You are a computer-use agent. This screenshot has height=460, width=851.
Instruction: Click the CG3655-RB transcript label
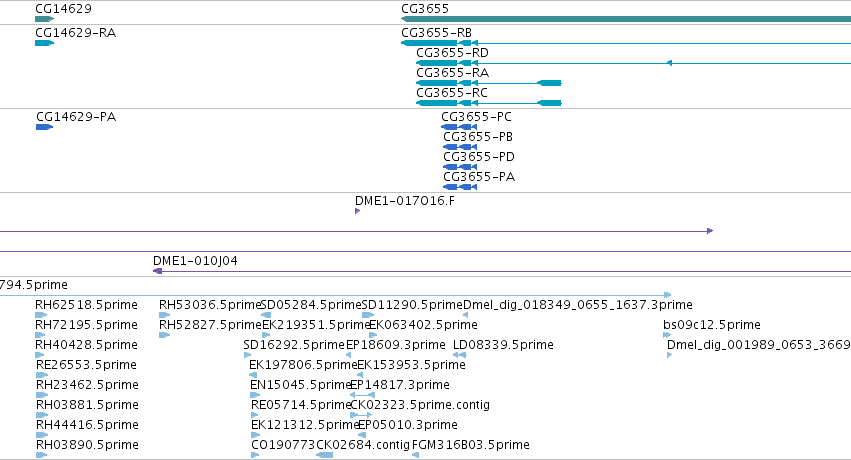(436, 33)
